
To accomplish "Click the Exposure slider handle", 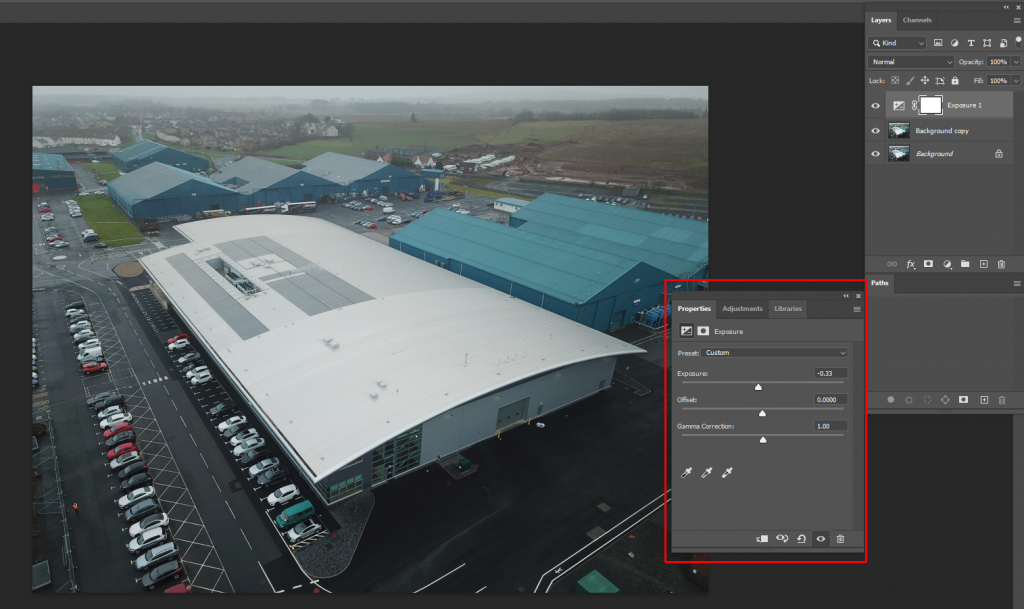I will click(758, 387).
